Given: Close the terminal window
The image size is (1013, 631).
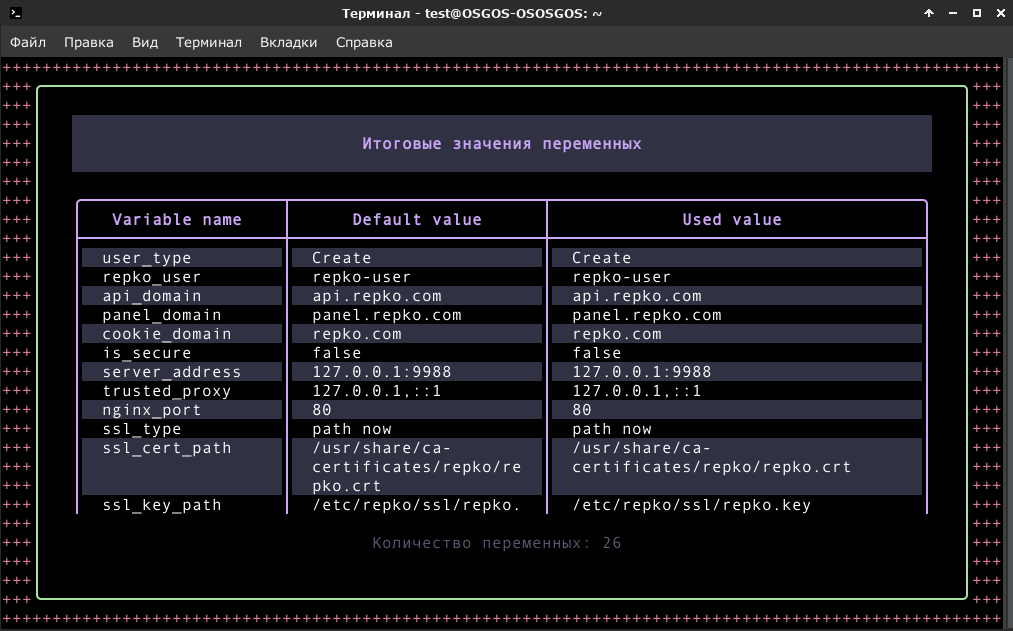Looking at the screenshot, I should click(x=1001, y=13).
